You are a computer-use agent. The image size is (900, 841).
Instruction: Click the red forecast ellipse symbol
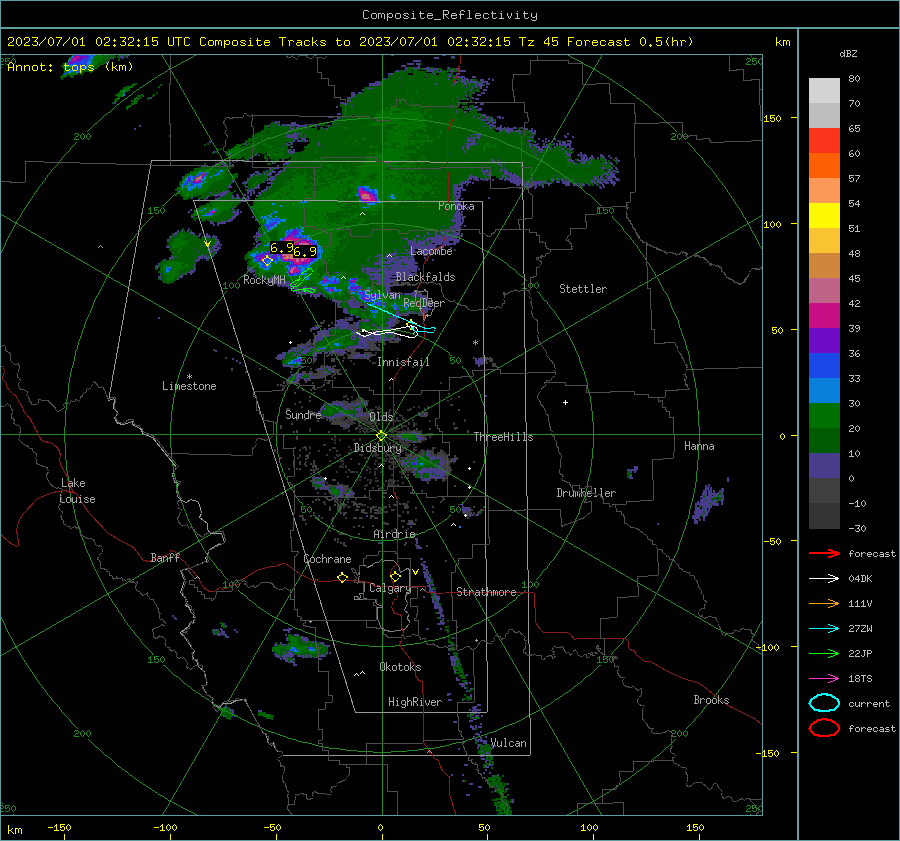[x=824, y=728]
